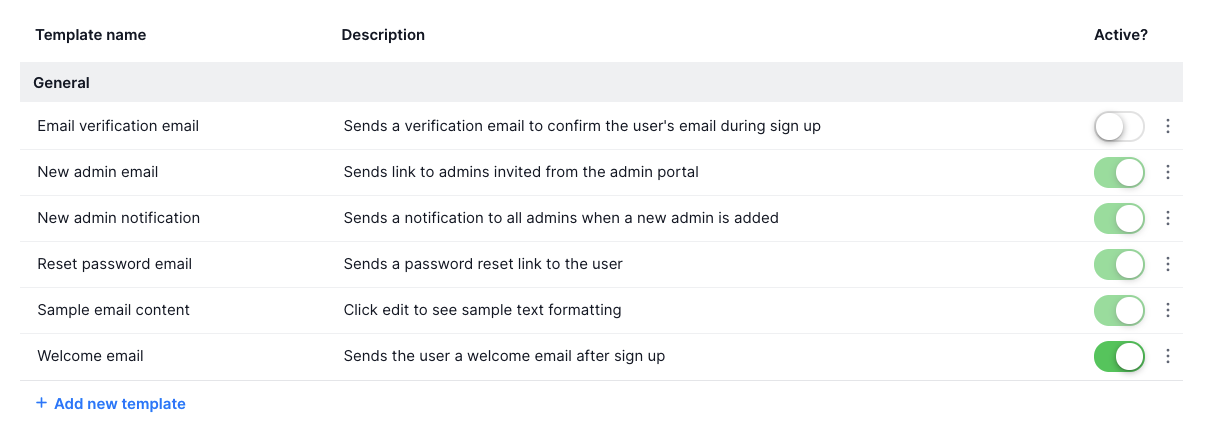
Task: Select the Reset password email row name
Action: [114, 264]
